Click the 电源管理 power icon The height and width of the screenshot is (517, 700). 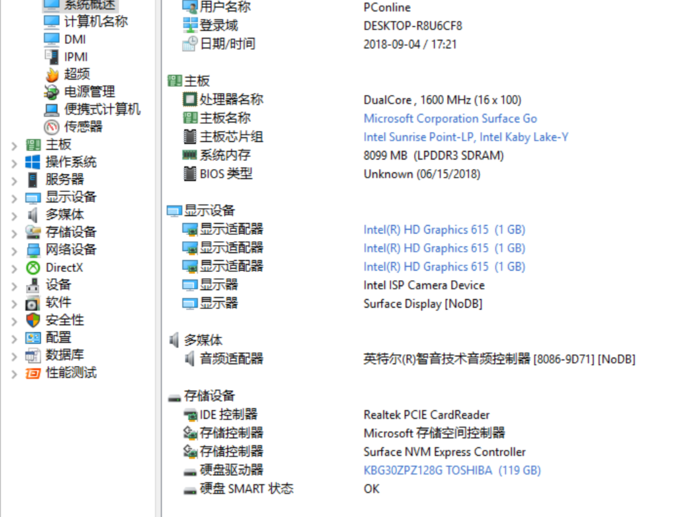click(51, 92)
